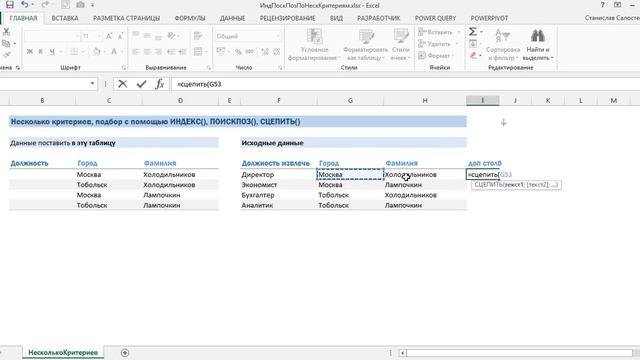The image size is (640, 360).
Task: Click Найти и выделить binoculars icon
Action: pos(538,45)
